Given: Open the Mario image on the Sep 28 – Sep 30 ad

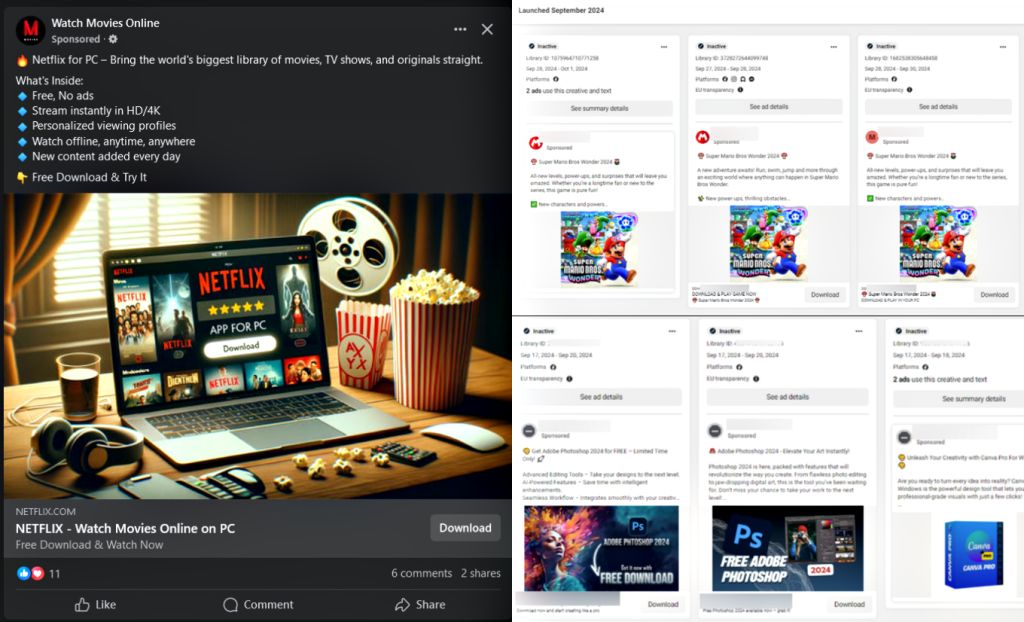Looking at the screenshot, I should pyautogui.click(x=938, y=243).
